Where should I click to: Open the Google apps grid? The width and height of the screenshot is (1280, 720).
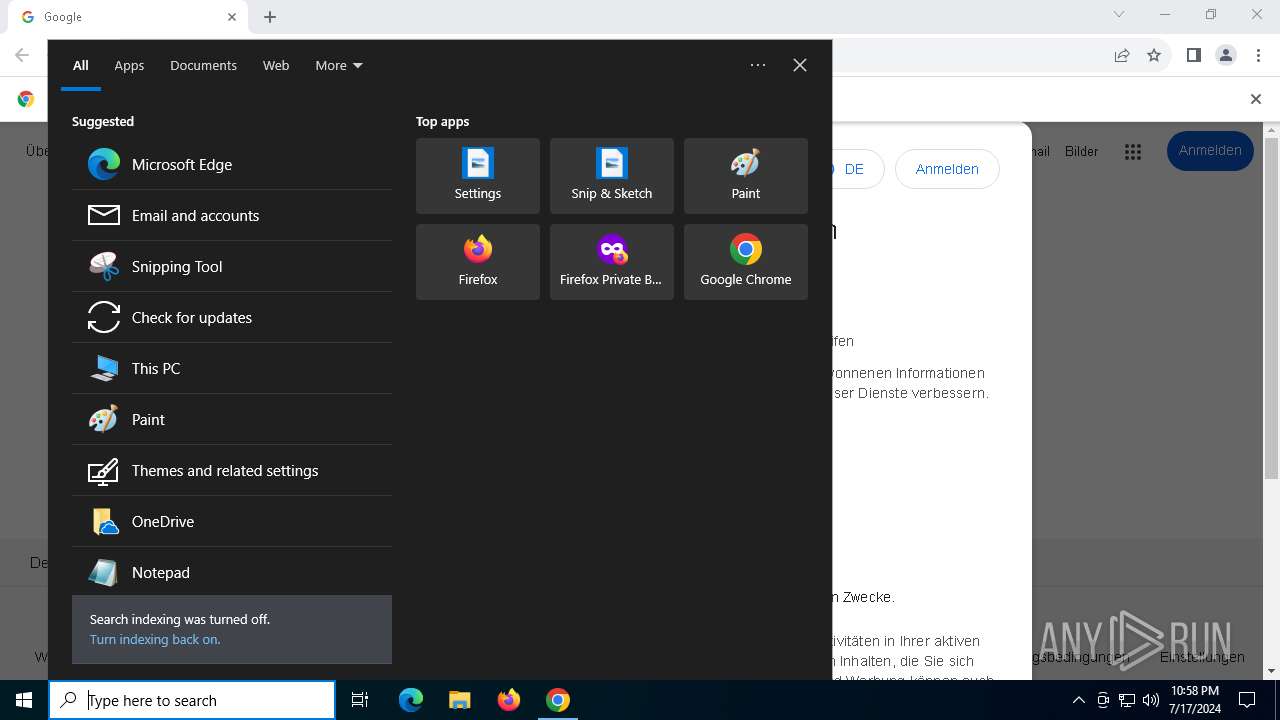[1132, 152]
